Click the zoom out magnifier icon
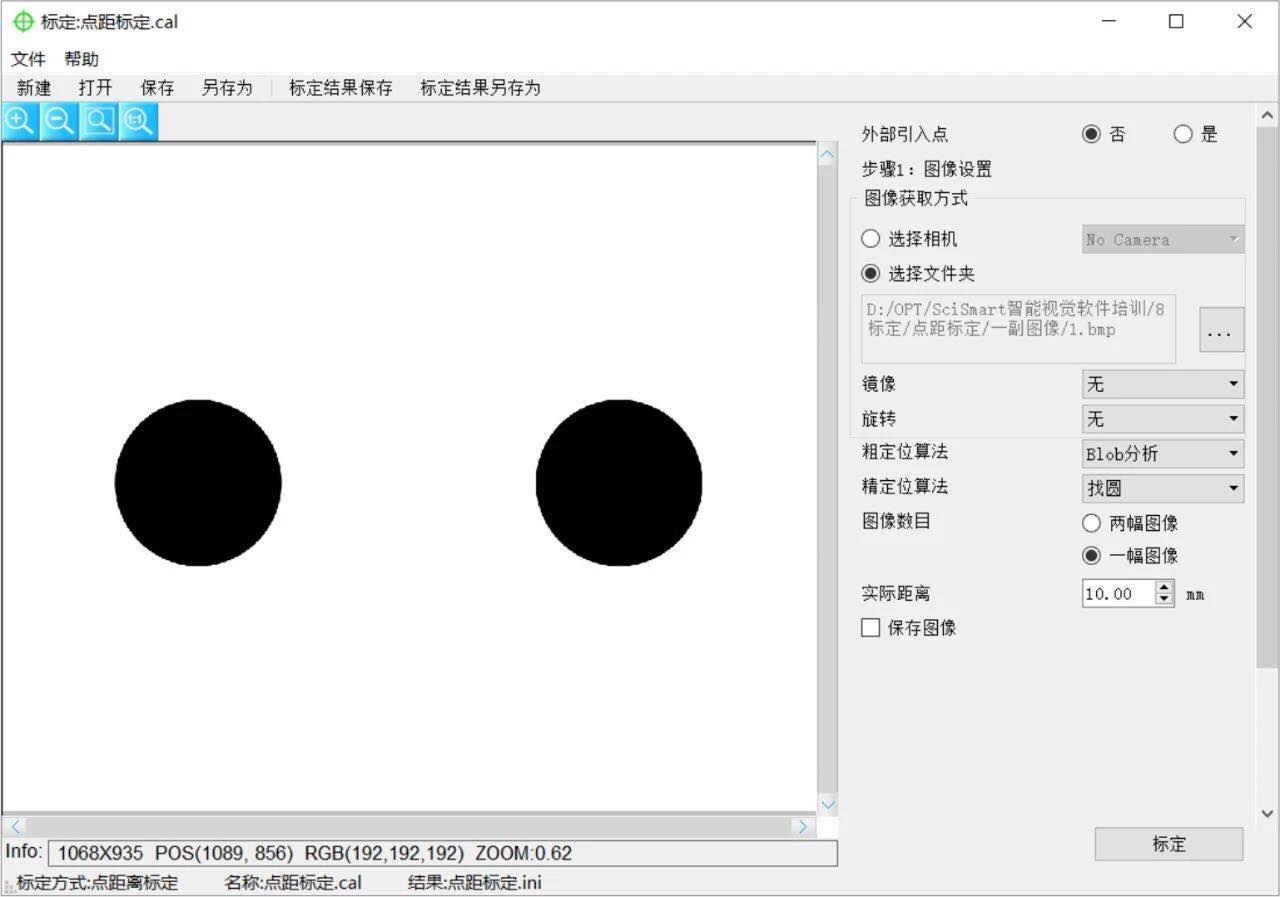1280x897 pixels. pos(59,122)
